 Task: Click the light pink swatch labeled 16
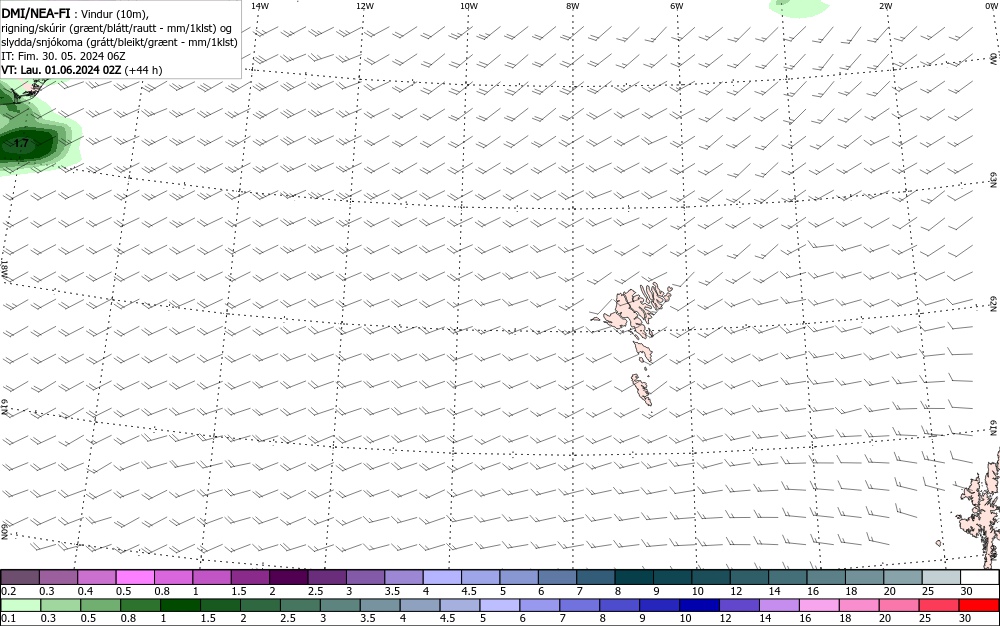(819, 605)
